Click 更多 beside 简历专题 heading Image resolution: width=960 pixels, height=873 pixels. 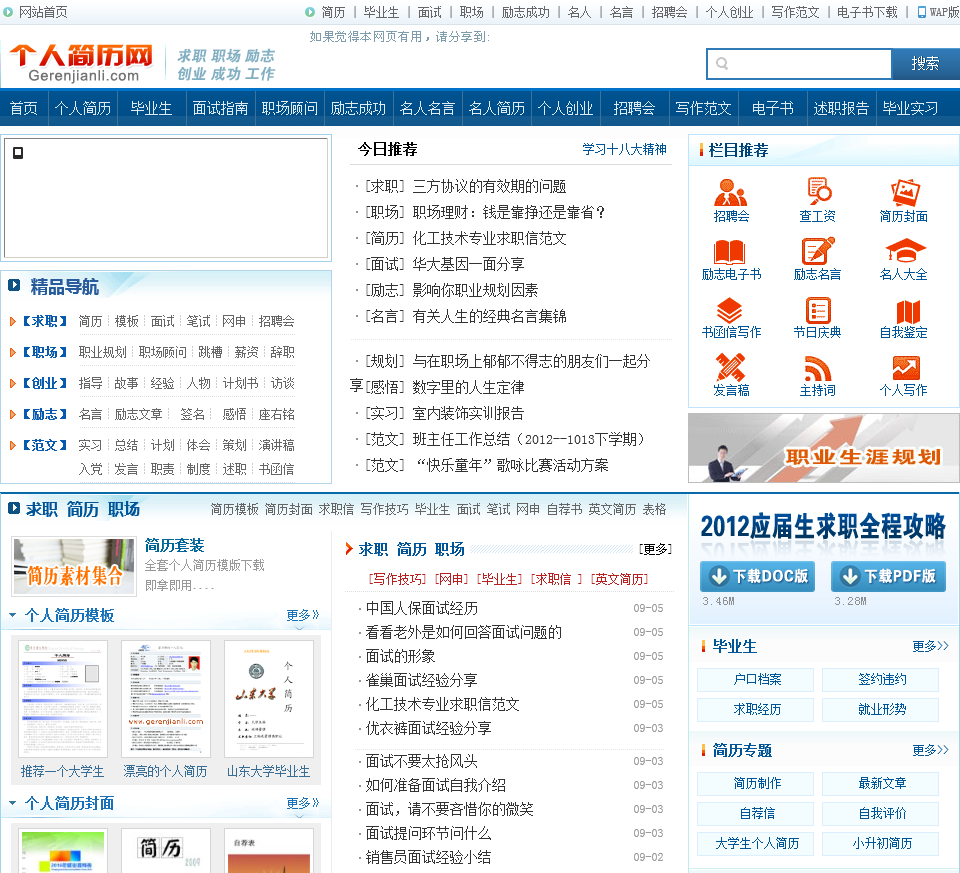click(929, 750)
